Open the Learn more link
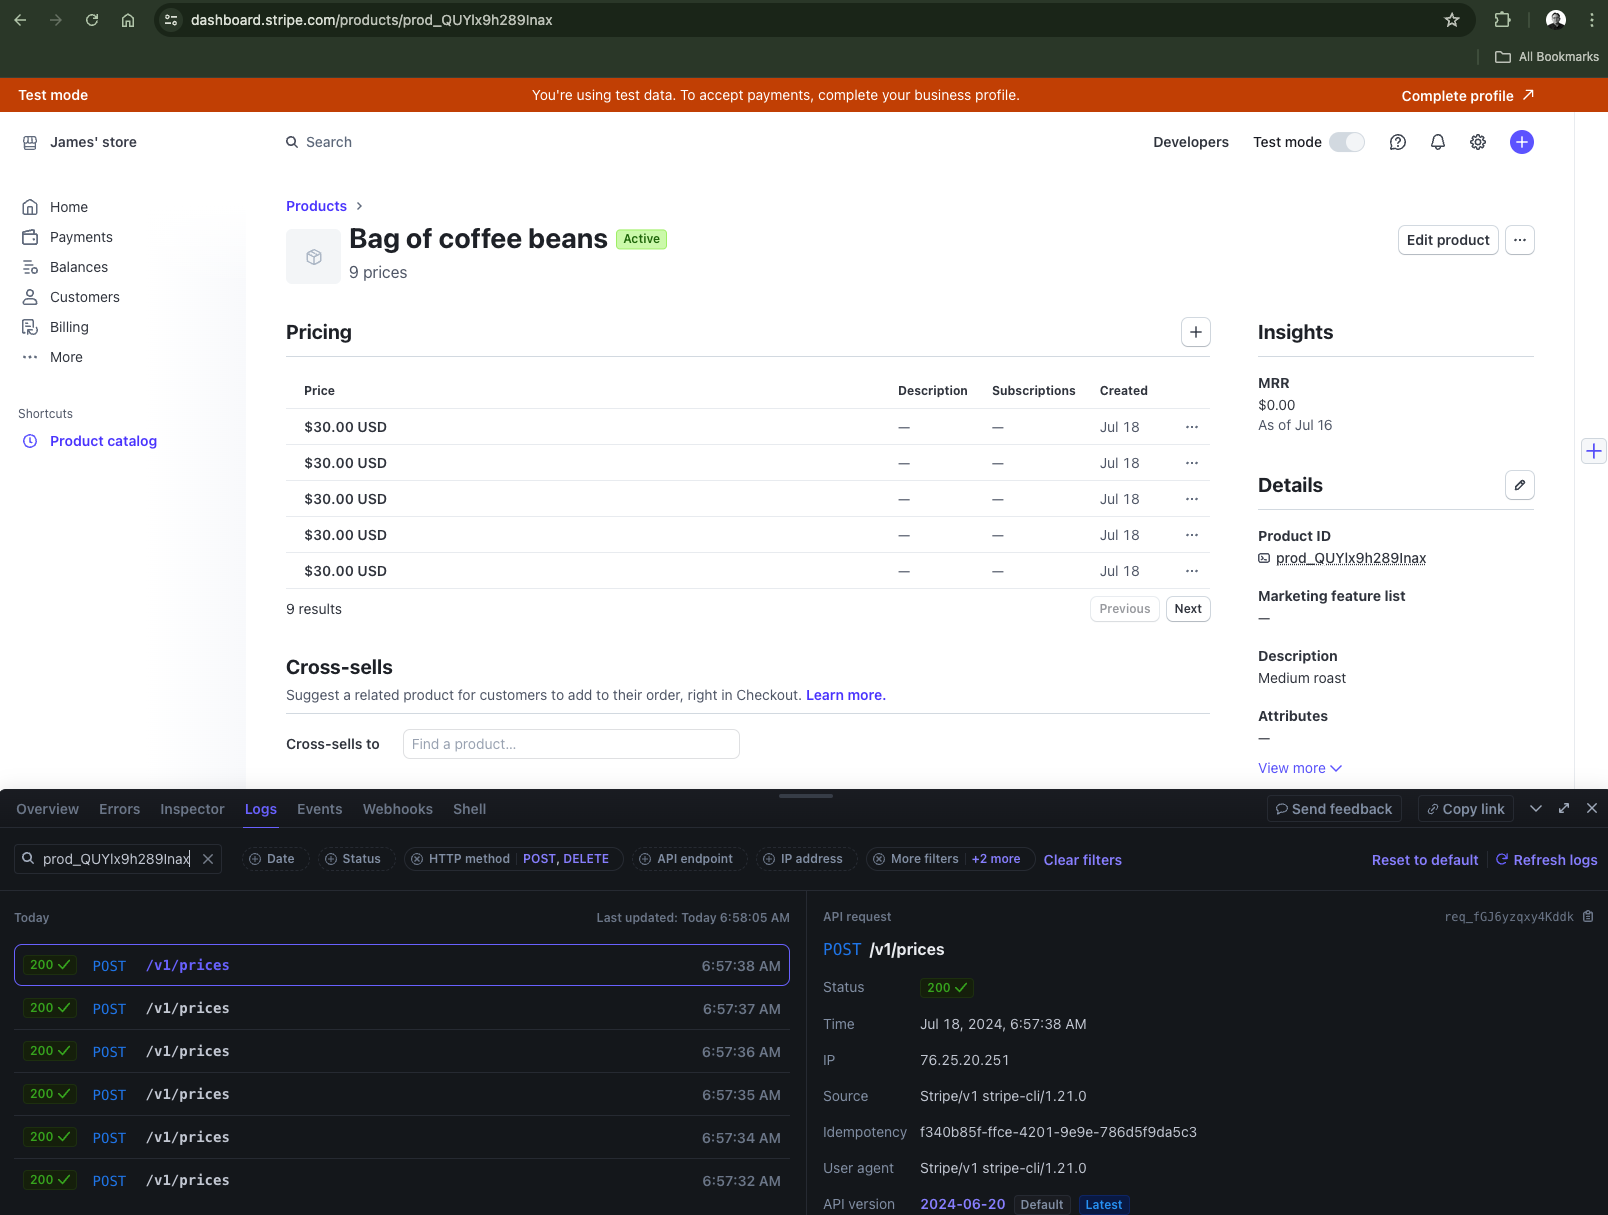The height and width of the screenshot is (1215, 1608). (x=845, y=695)
